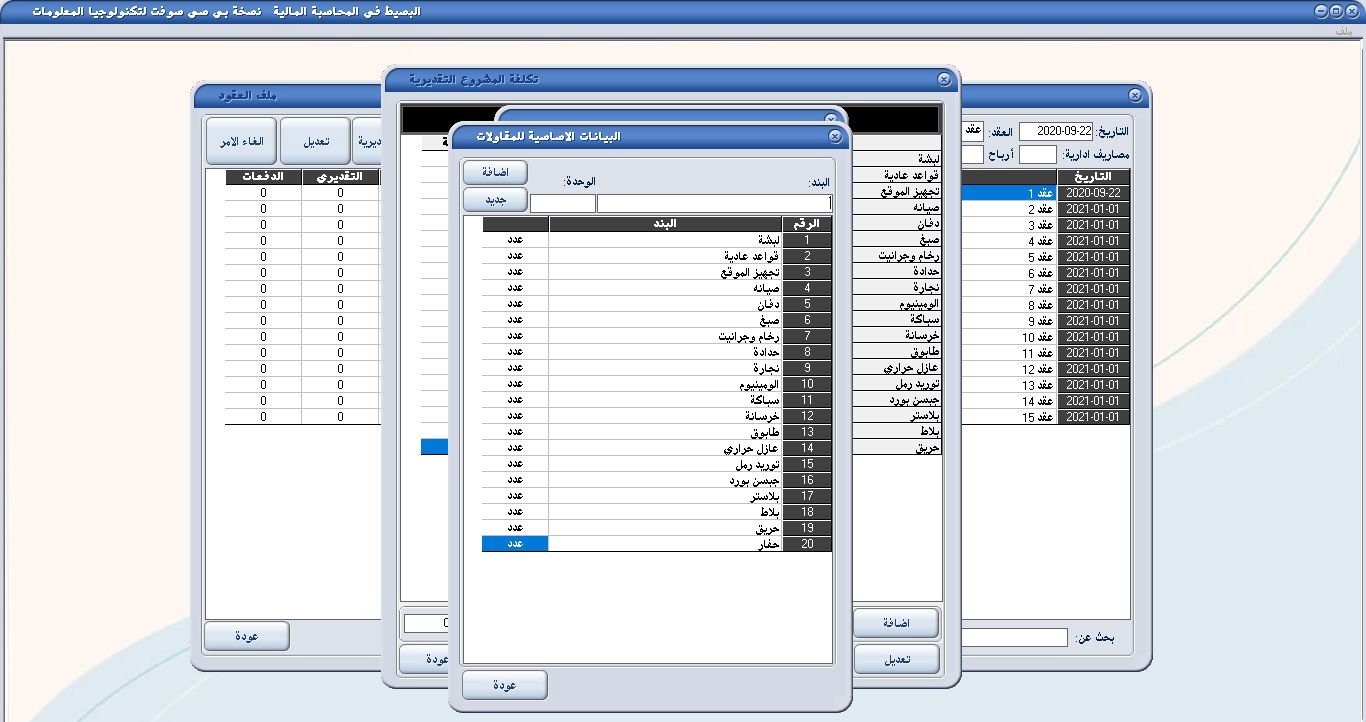The image size is (1366, 722).
Task: Click تعديل button below اضافة on the right
Action: (x=895, y=658)
